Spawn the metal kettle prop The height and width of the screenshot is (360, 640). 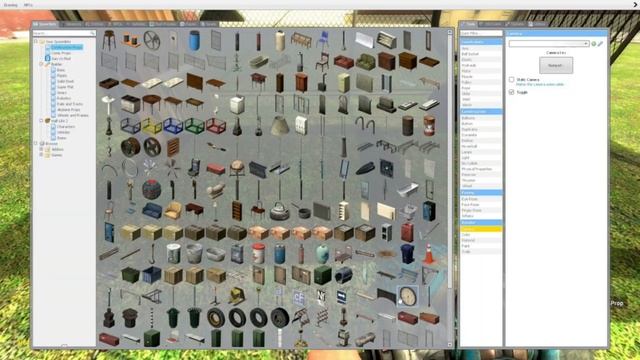[280, 211]
